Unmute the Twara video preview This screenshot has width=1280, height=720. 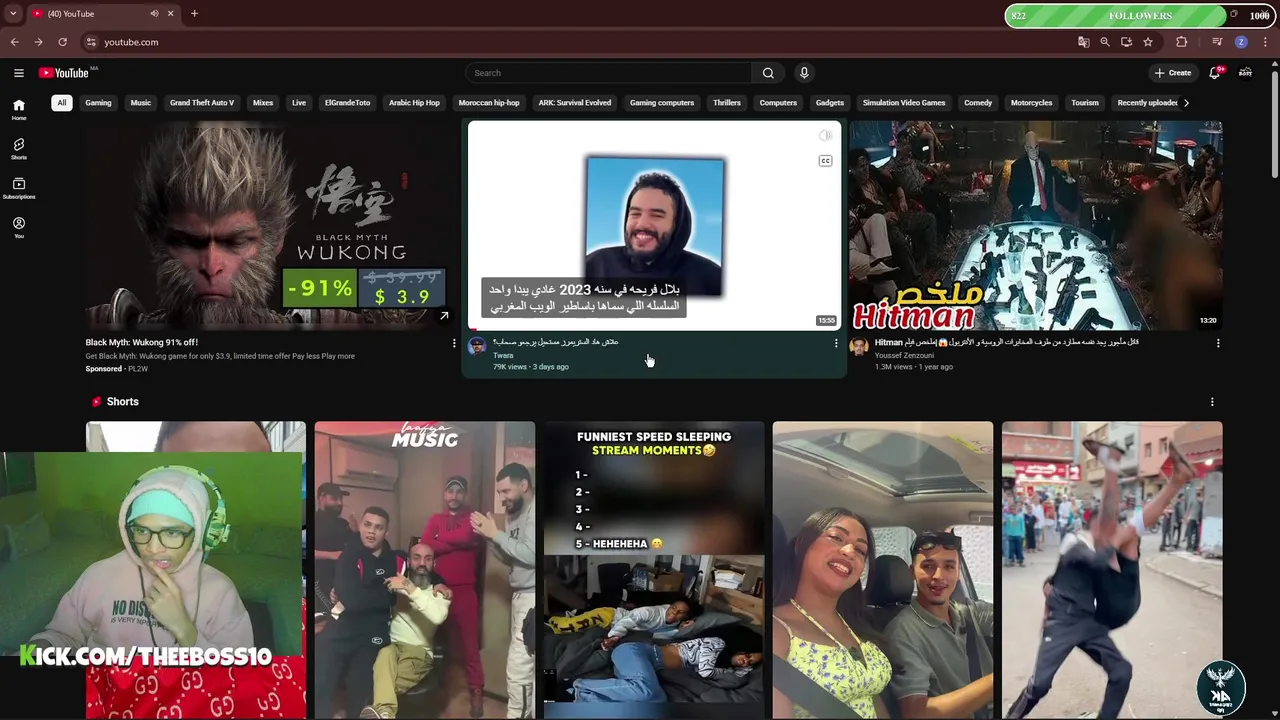[x=825, y=135]
